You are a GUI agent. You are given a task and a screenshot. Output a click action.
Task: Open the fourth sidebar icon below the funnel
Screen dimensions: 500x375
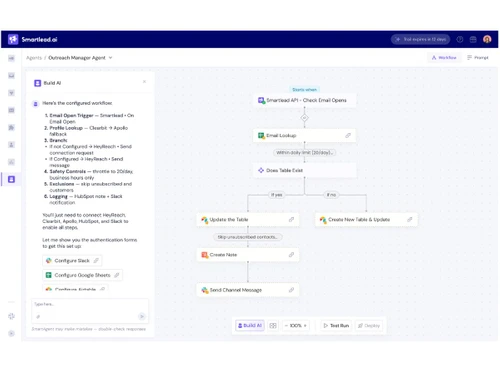(x=11, y=110)
